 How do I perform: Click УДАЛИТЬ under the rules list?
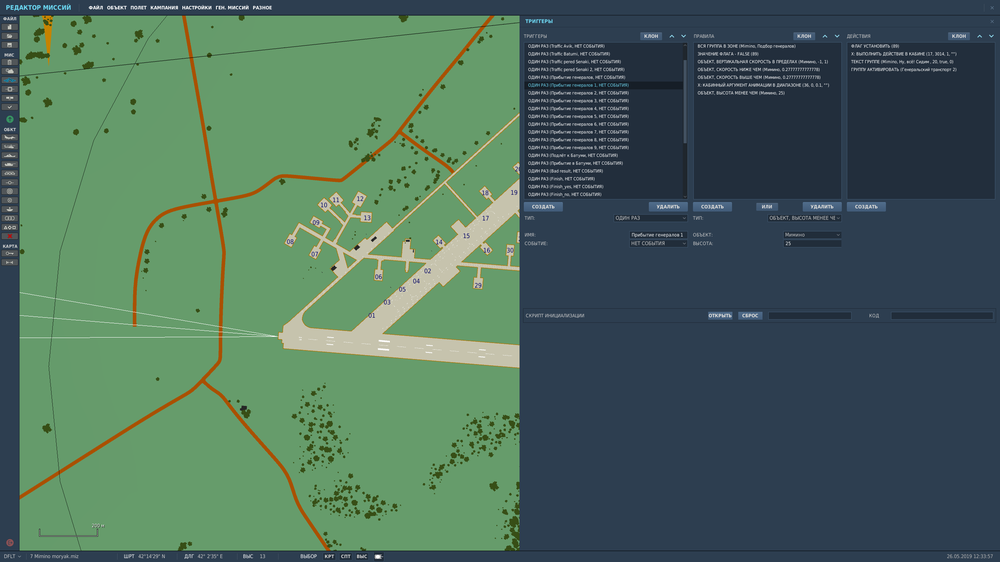coord(821,207)
